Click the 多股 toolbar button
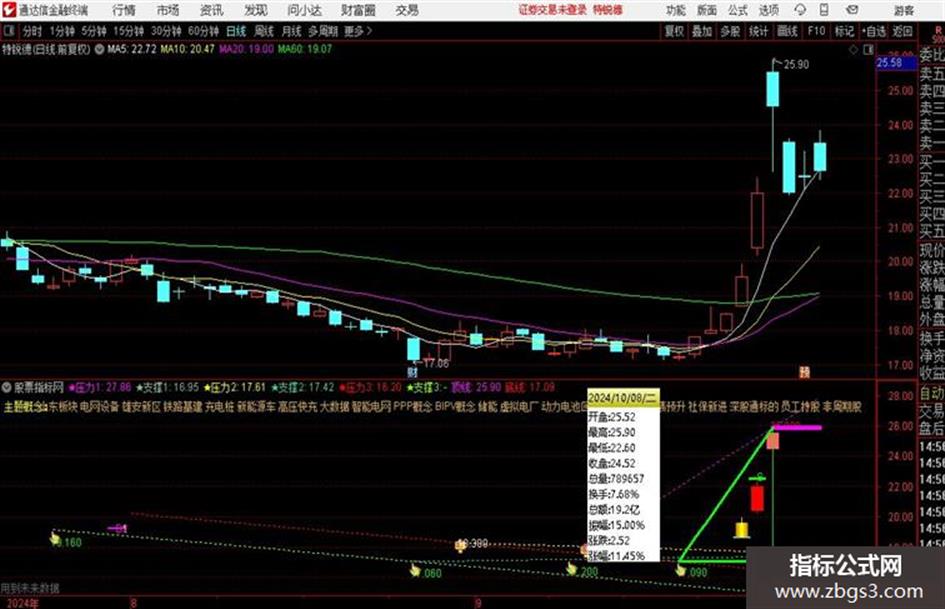945x609 pixels. pyautogui.click(x=730, y=31)
